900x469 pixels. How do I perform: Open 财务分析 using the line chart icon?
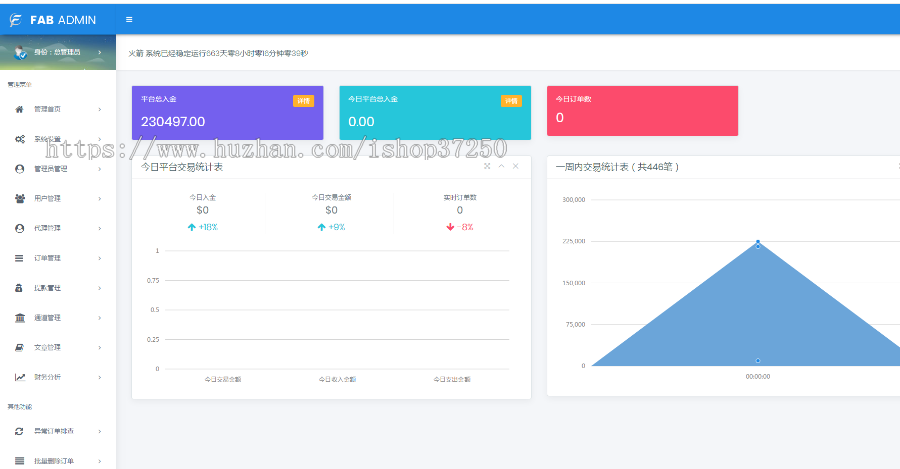[x=20, y=377]
